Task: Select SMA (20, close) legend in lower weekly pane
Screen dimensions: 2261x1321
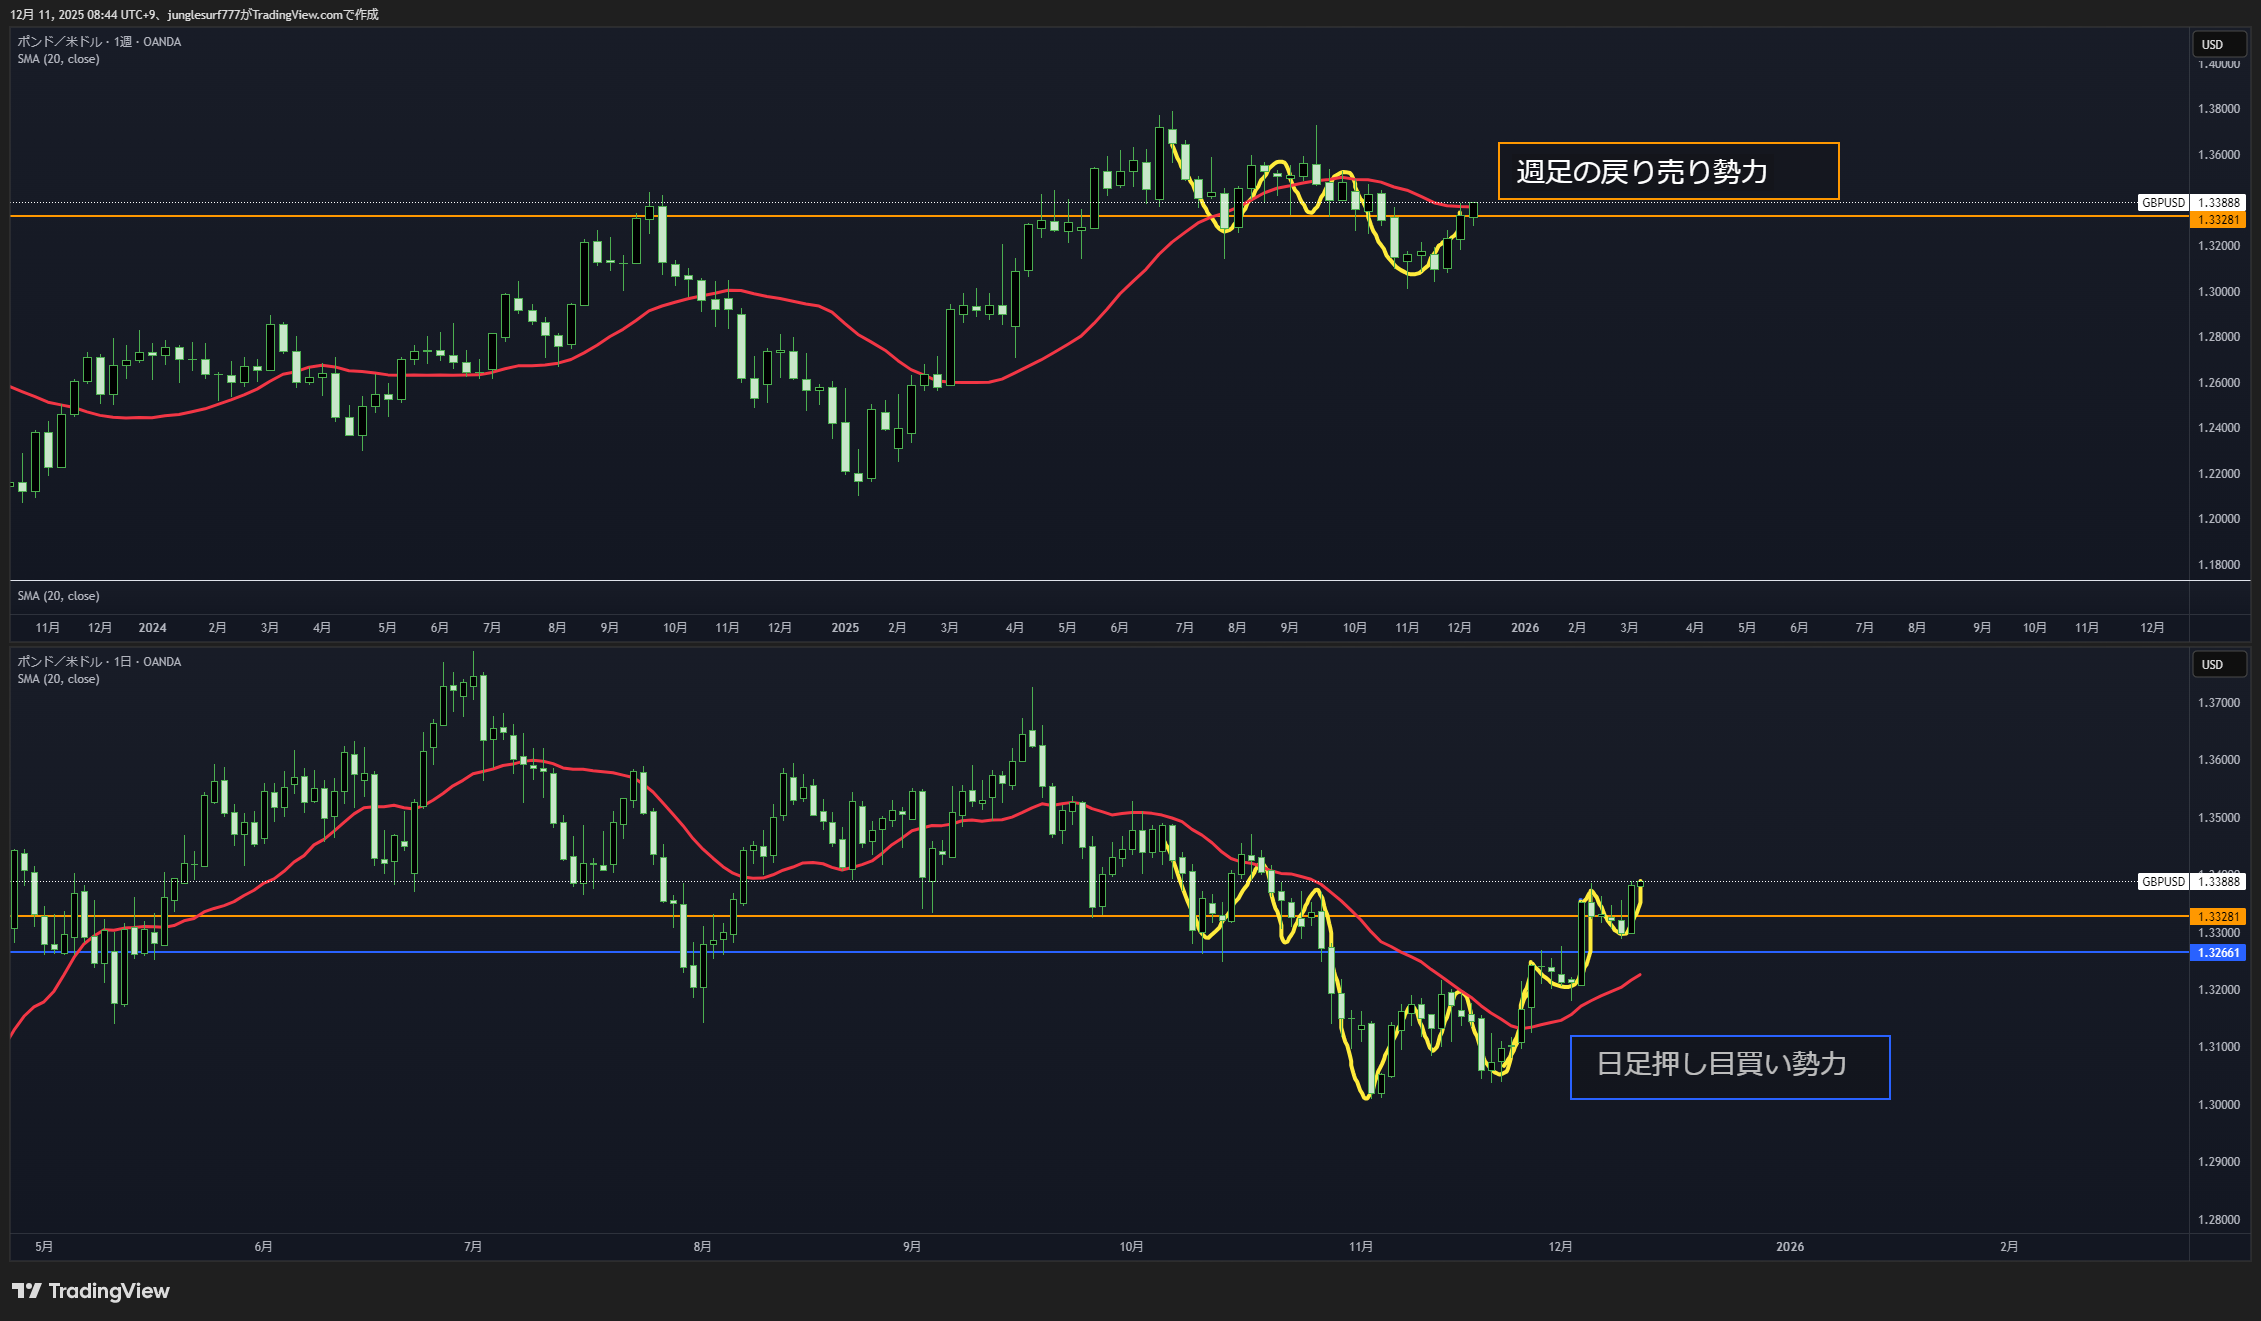Action: 58,596
